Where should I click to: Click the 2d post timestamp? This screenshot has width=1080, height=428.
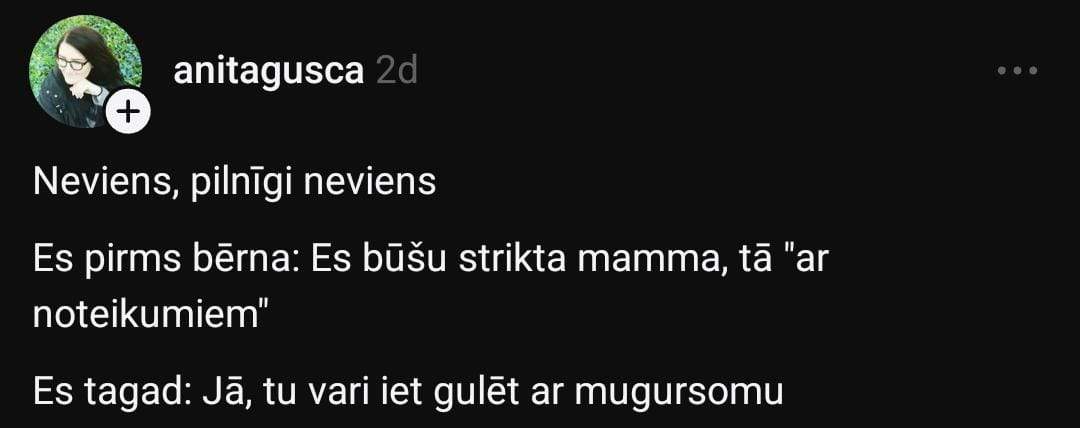pyautogui.click(x=397, y=70)
